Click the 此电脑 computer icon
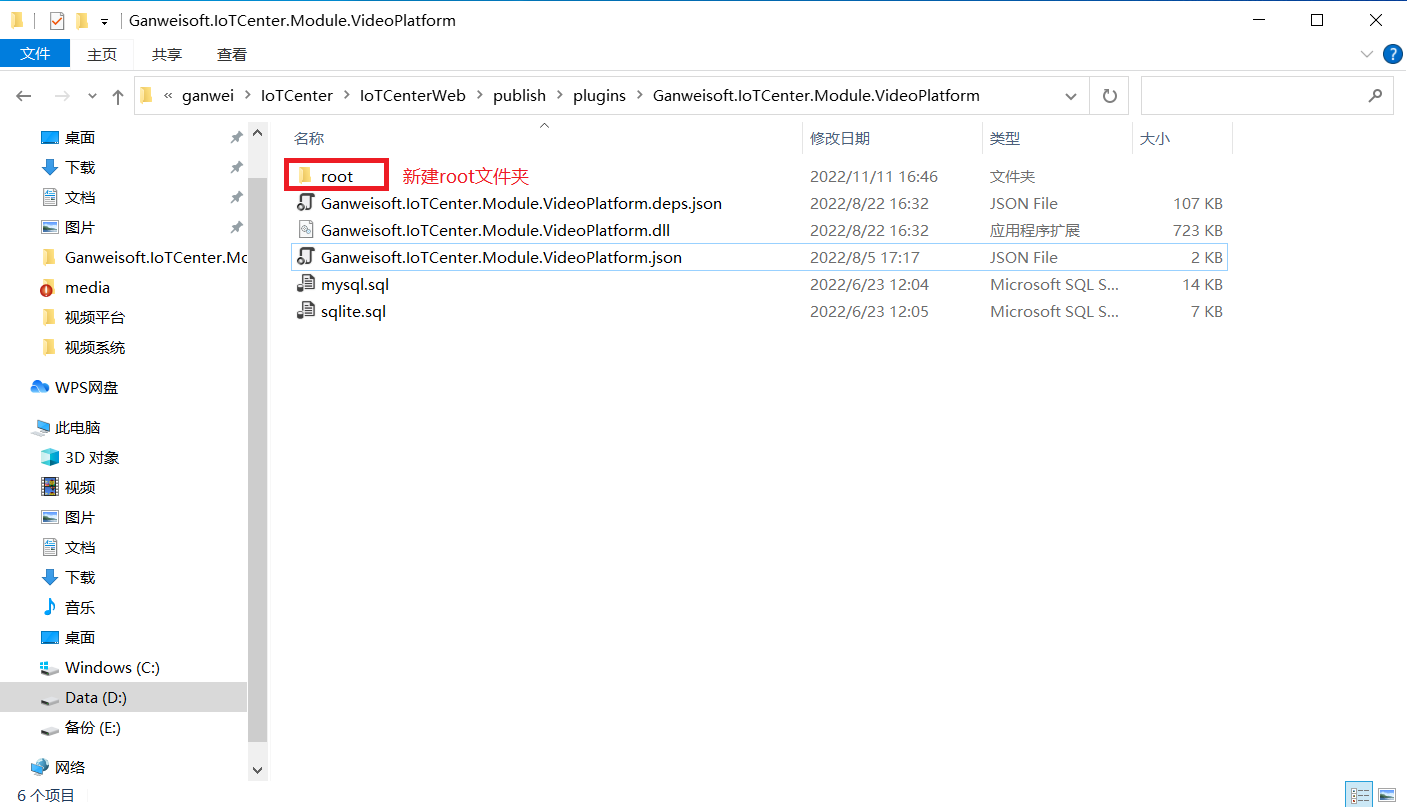The width and height of the screenshot is (1407, 807). tap(40, 428)
